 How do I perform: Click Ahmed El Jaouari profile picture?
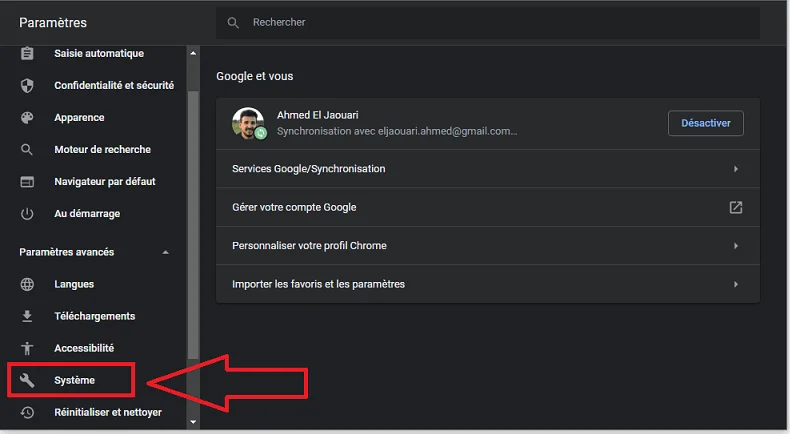tap(248, 123)
